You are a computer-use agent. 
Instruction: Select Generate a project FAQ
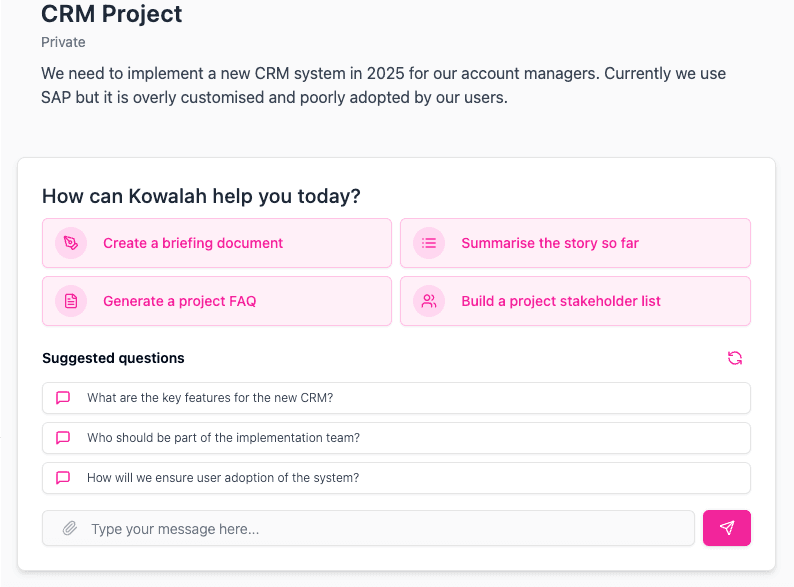[x=217, y=301]
